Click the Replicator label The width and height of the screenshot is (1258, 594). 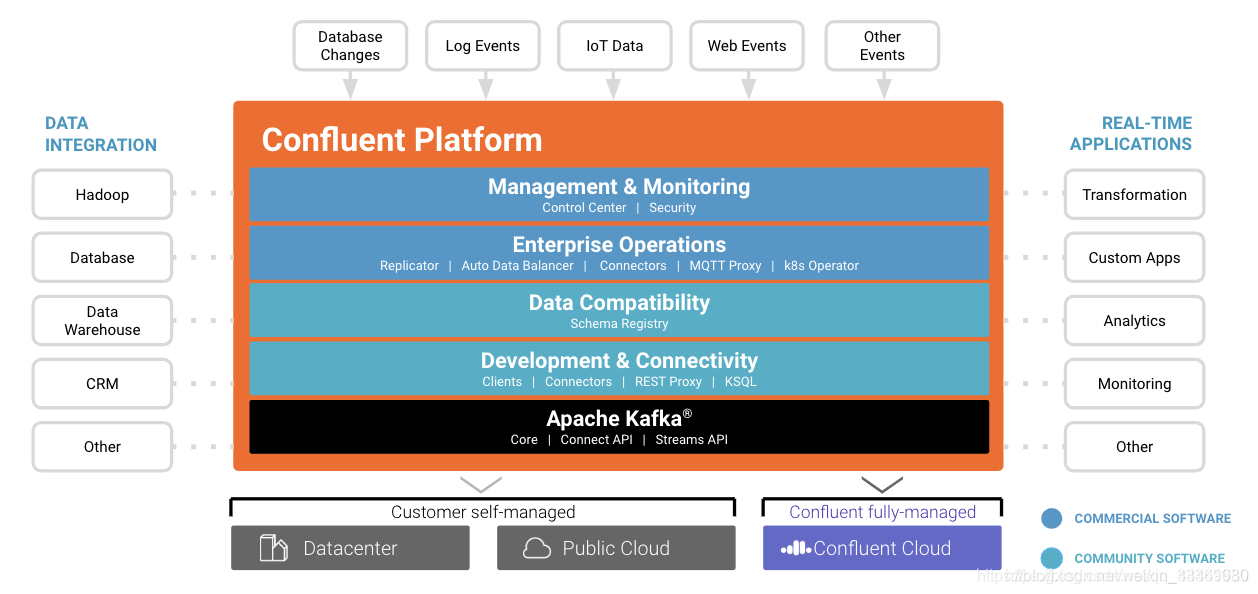click(x=409, y=266)
